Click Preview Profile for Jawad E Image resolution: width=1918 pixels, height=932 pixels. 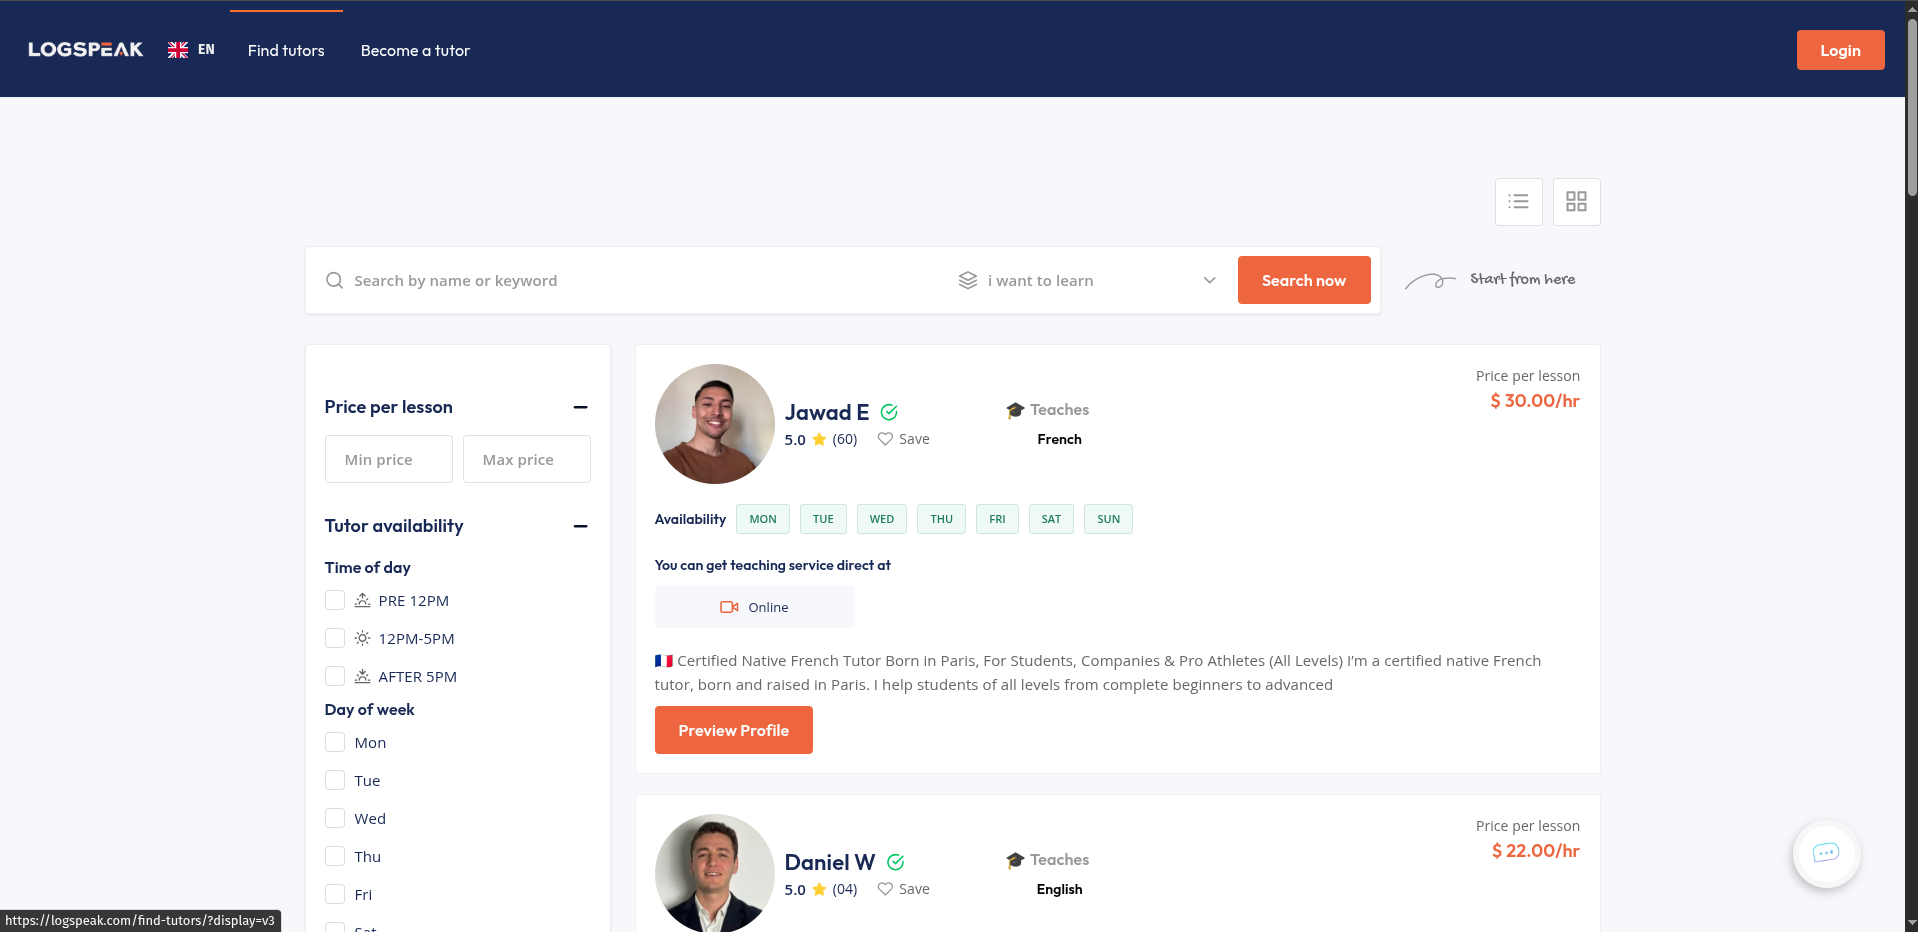point(734,730)
